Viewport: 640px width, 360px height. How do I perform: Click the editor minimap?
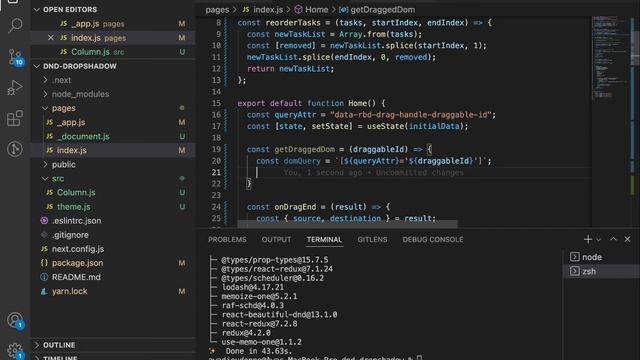(x=611, y=57)
